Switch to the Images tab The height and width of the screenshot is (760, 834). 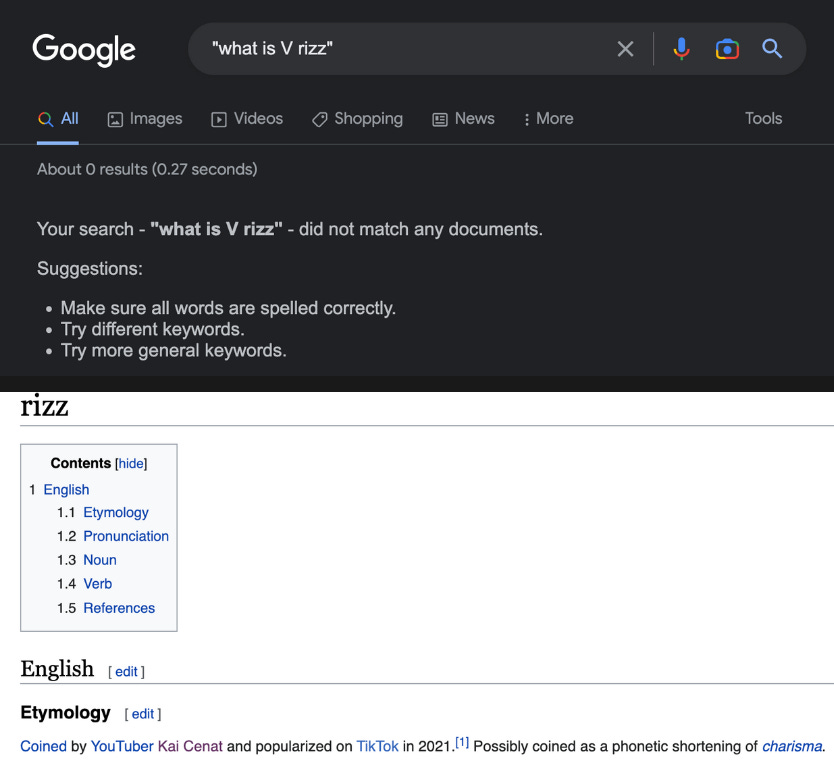tap(145, 119)
